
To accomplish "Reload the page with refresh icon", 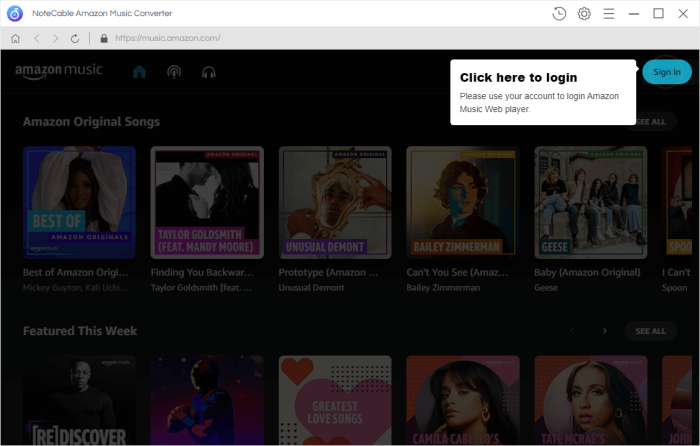I will point(75,38).
